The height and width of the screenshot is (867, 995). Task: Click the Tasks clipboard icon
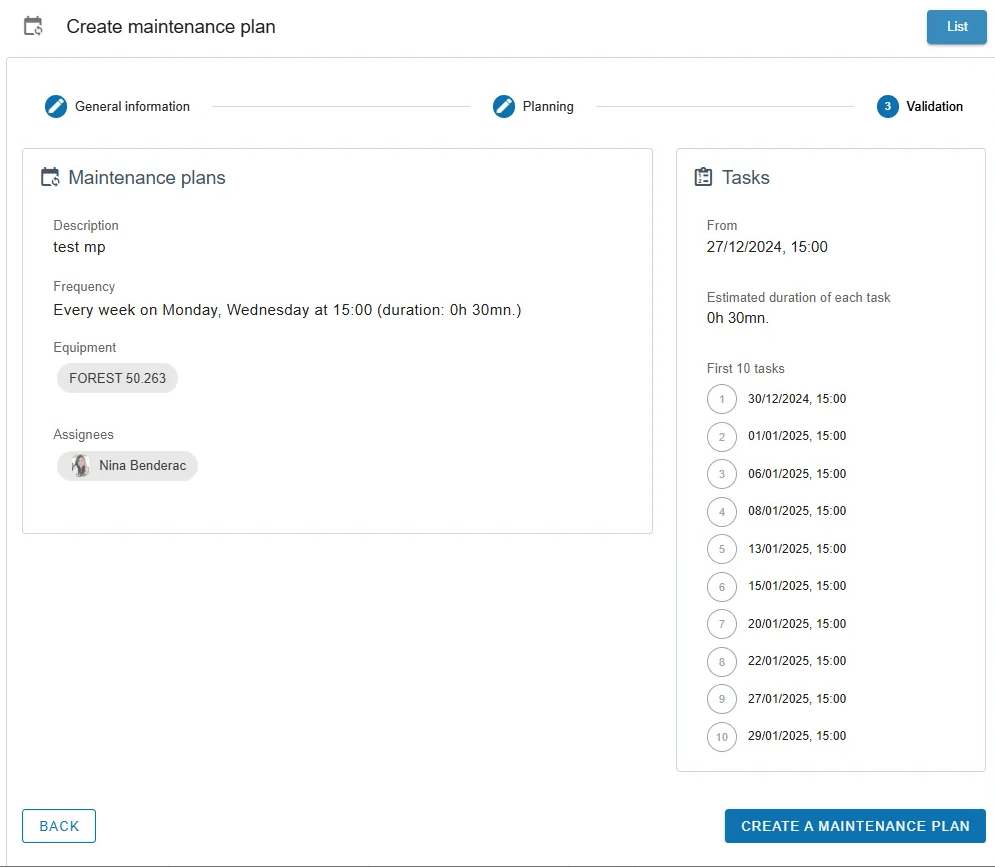click(703, 177)
